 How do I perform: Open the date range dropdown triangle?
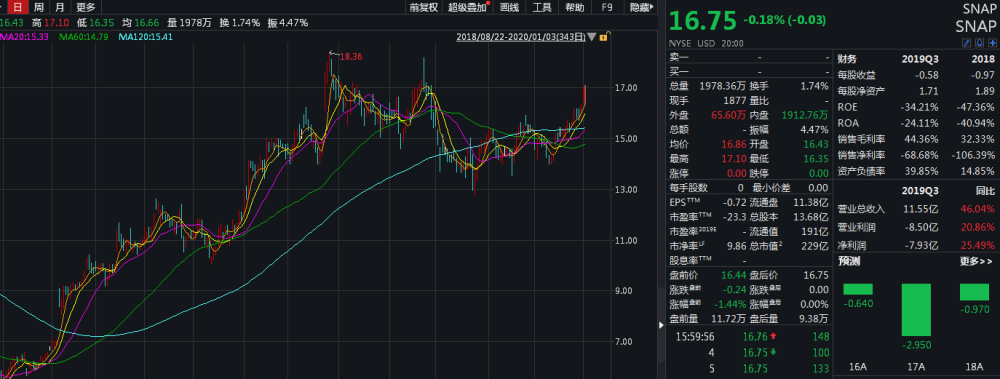pos(592,37)
